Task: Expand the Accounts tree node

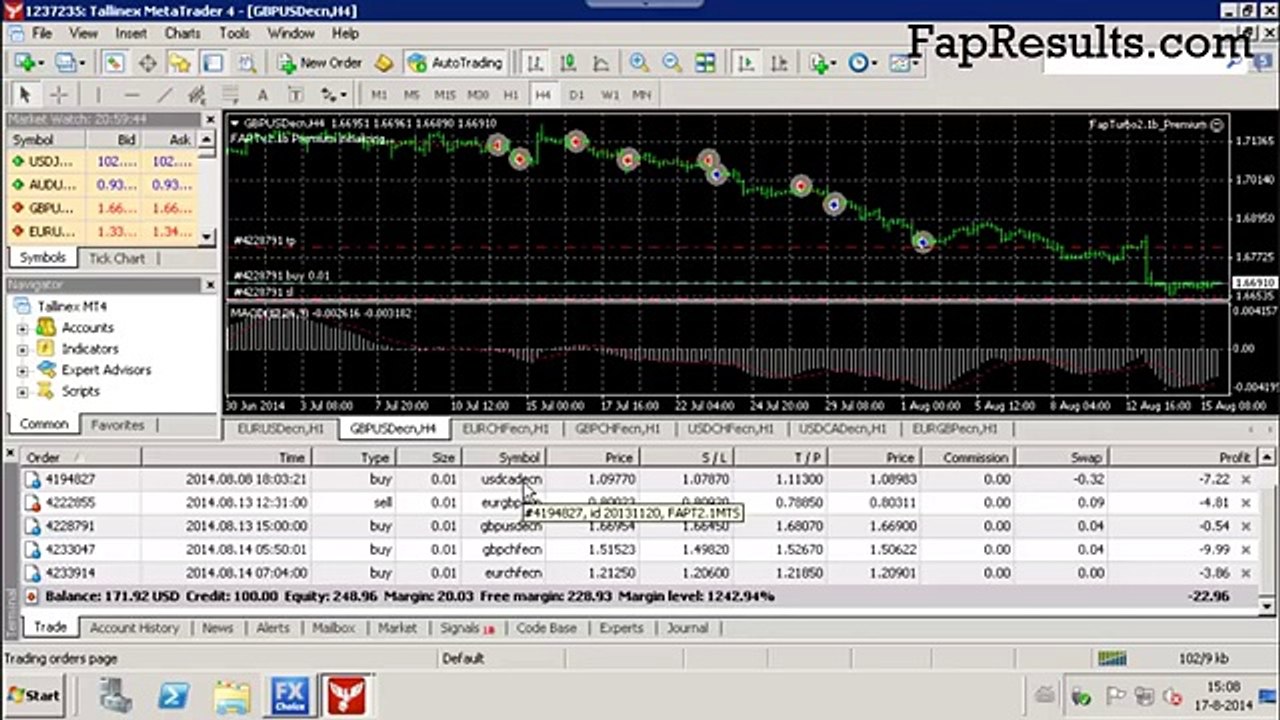Action: click(22, 328)
